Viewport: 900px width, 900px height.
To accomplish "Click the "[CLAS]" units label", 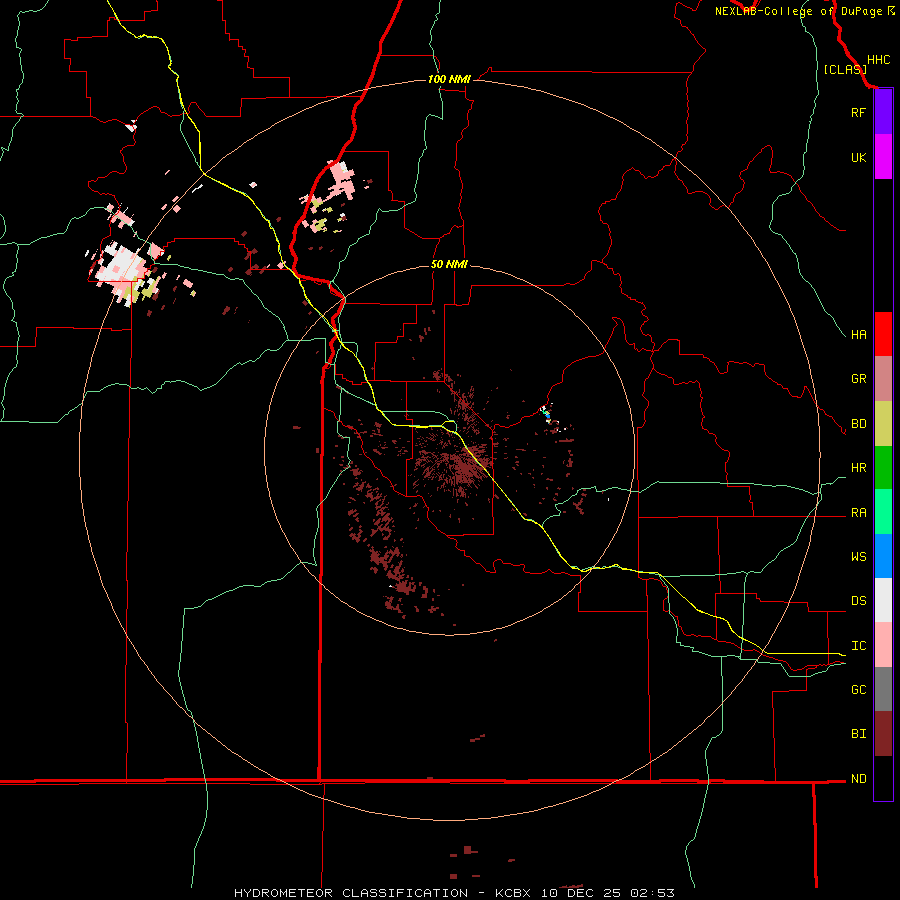I will point(845,69).
